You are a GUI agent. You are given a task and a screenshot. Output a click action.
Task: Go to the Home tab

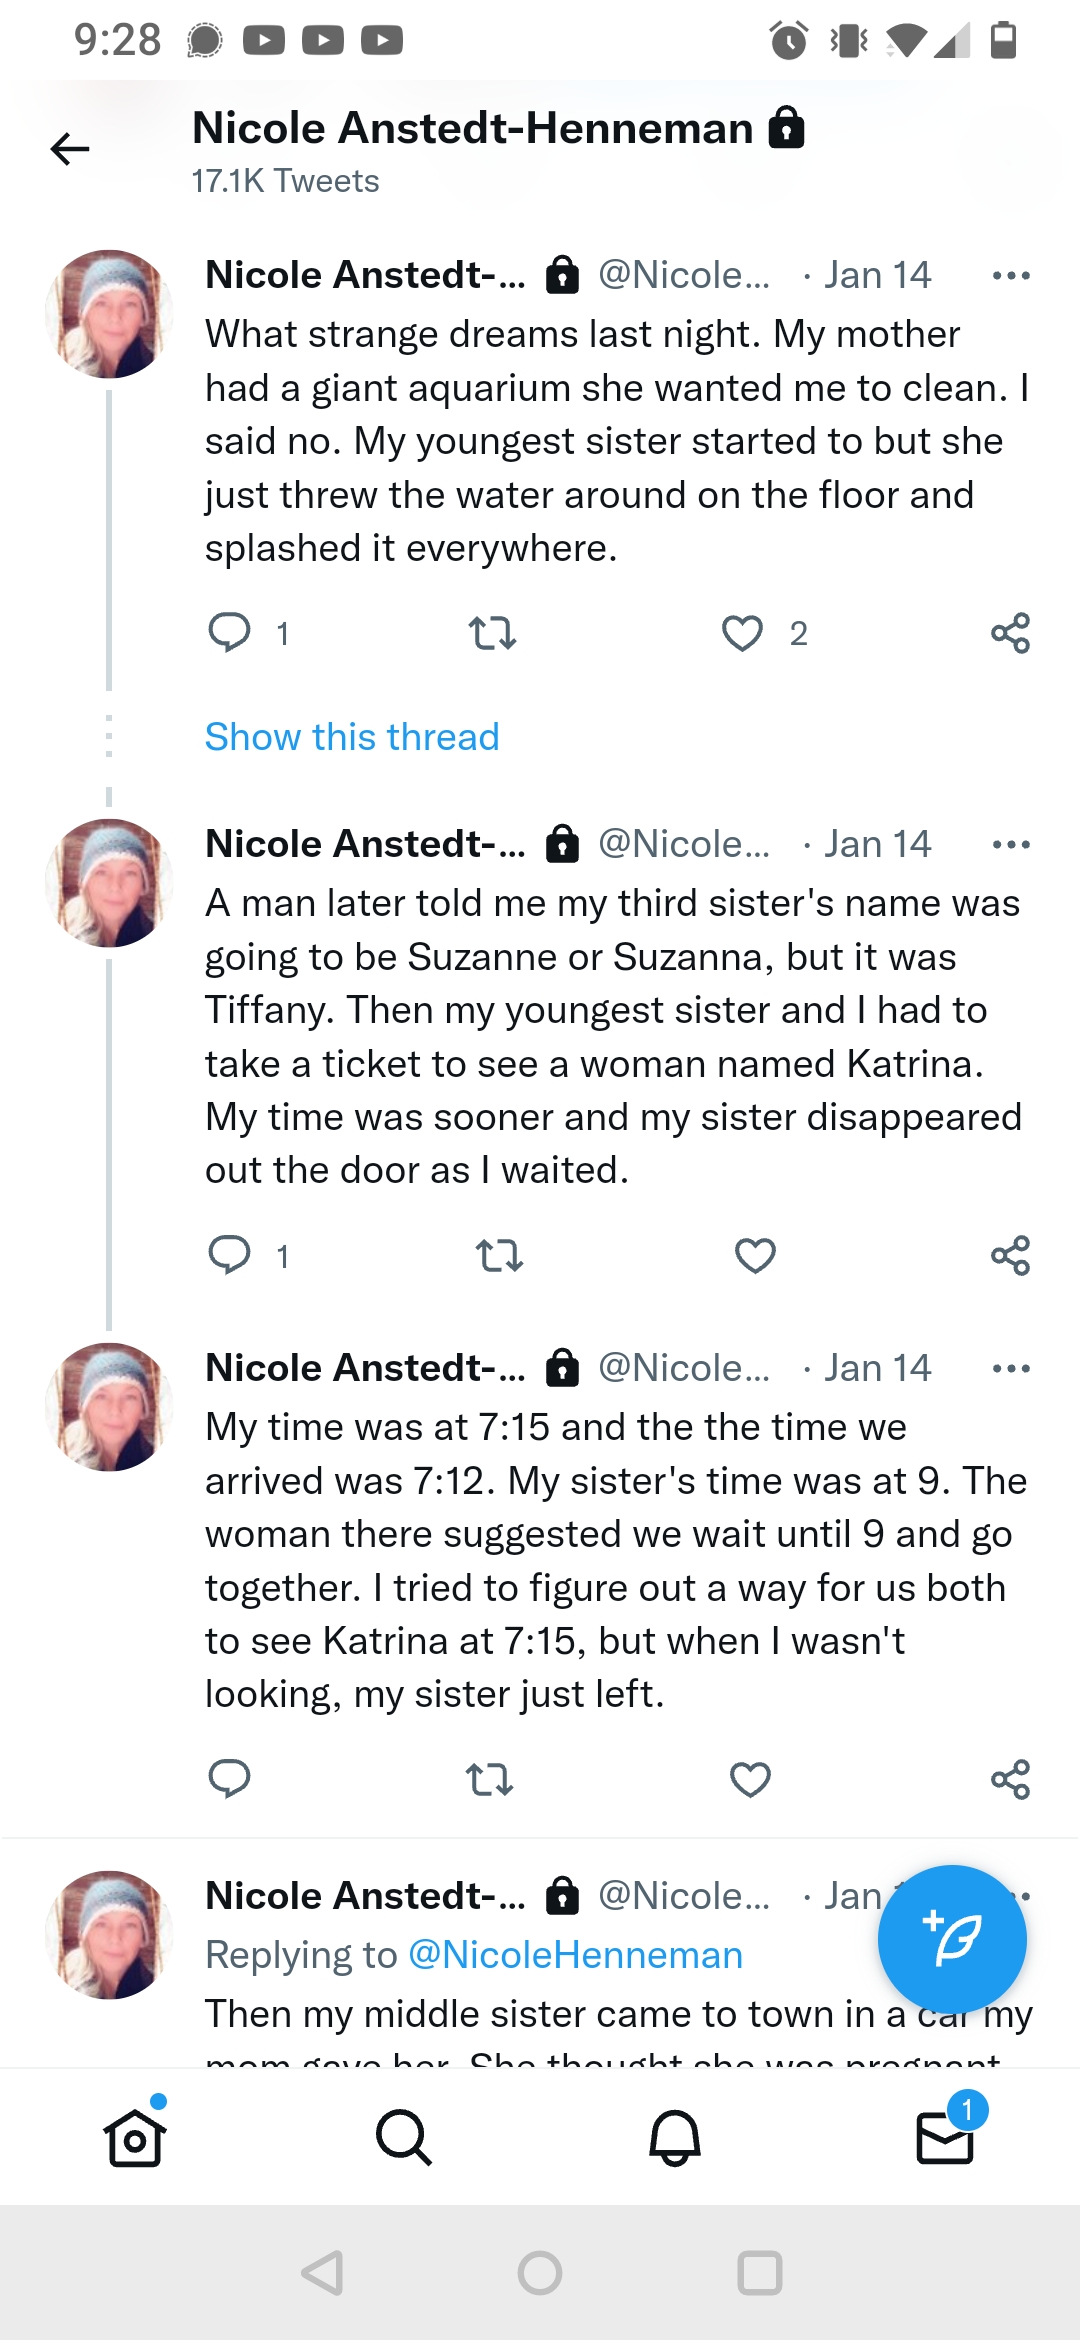pyautogui.click(x=134, y=2138)
